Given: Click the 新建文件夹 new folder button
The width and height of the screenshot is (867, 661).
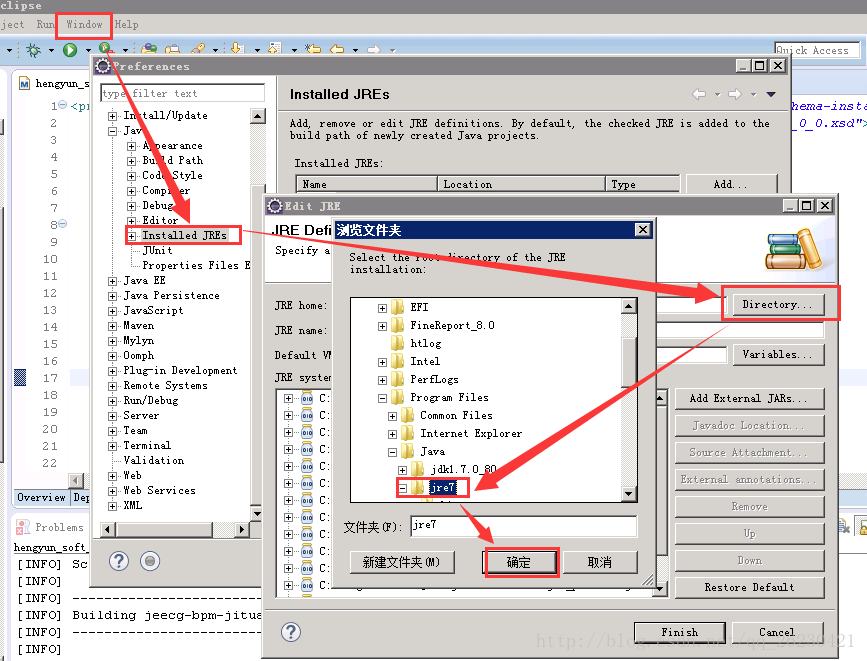Looking at the screenshot, I should pyautogui.click(x=401, y=562).
